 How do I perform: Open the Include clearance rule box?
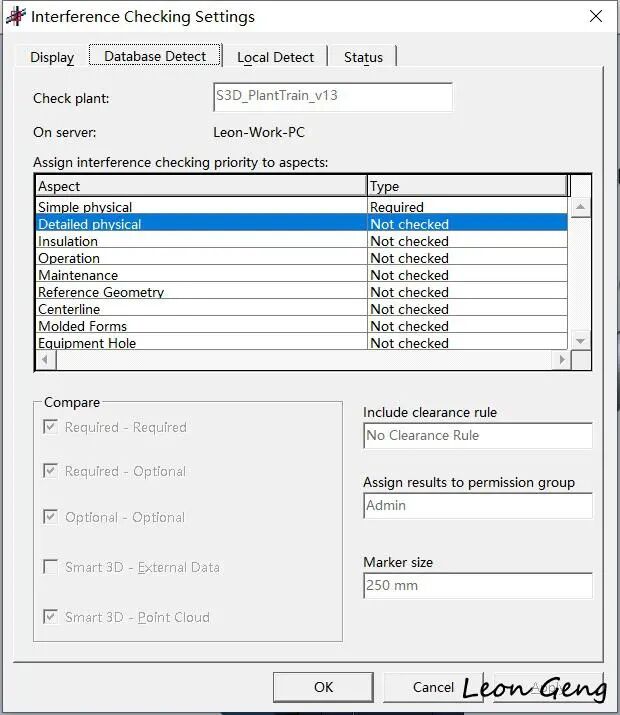(x=478, y=435)
